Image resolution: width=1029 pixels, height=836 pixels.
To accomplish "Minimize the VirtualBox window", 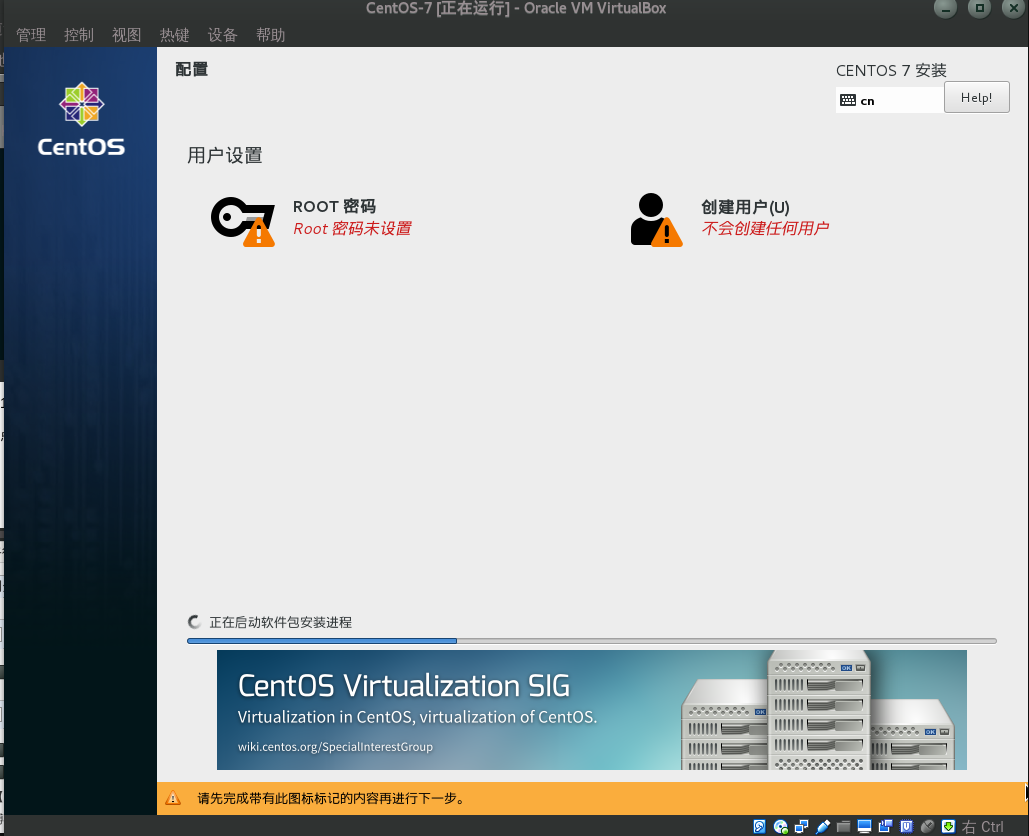I will click(x=945, y=9).
